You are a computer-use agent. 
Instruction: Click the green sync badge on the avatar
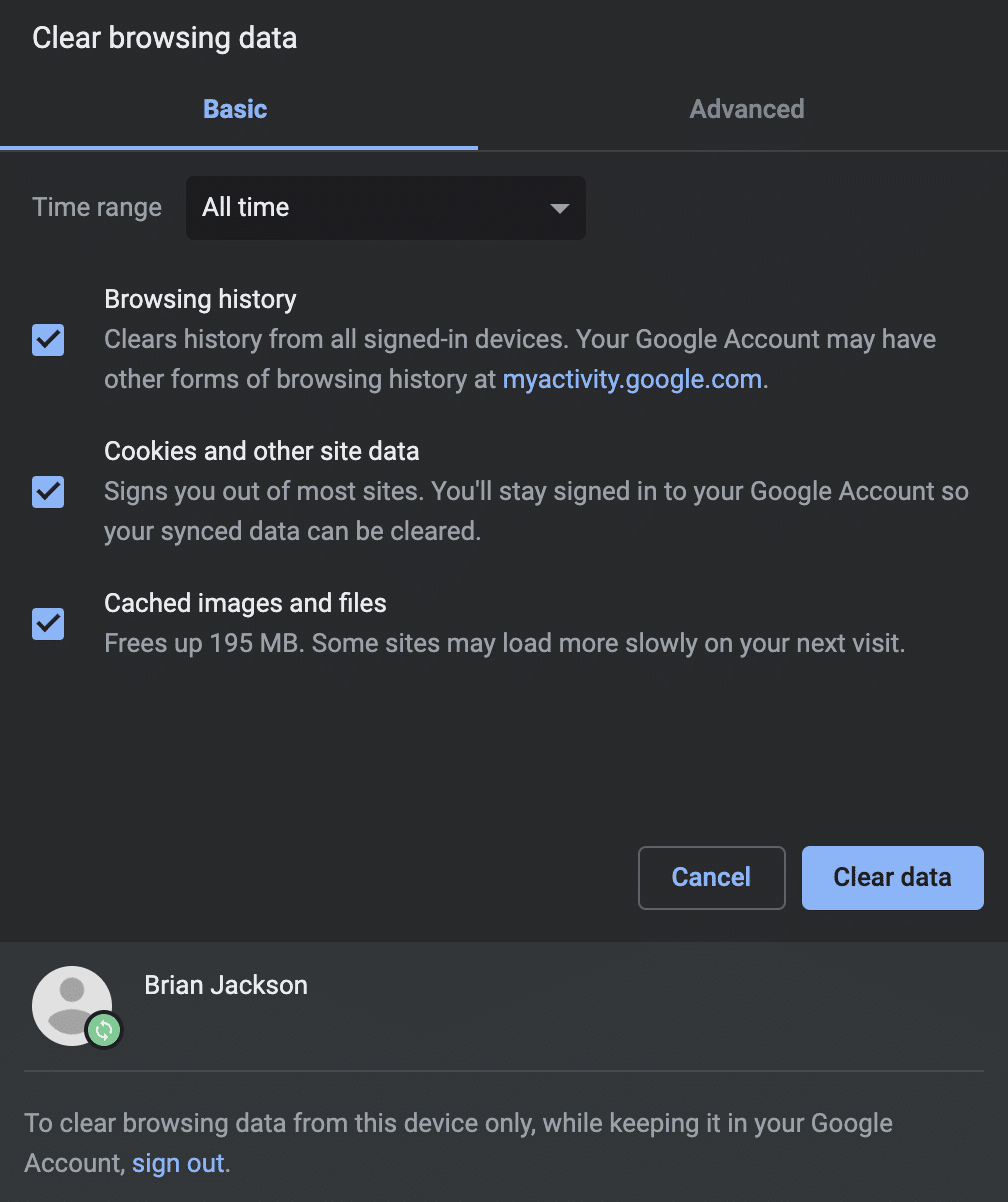[x=102, y=1030]
